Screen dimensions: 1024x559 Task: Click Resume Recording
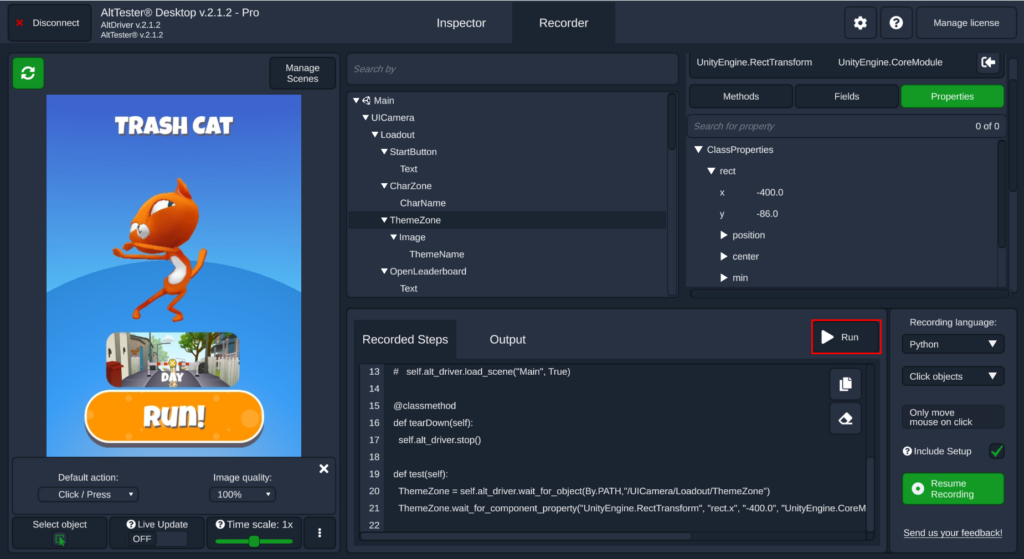[953, 488]
